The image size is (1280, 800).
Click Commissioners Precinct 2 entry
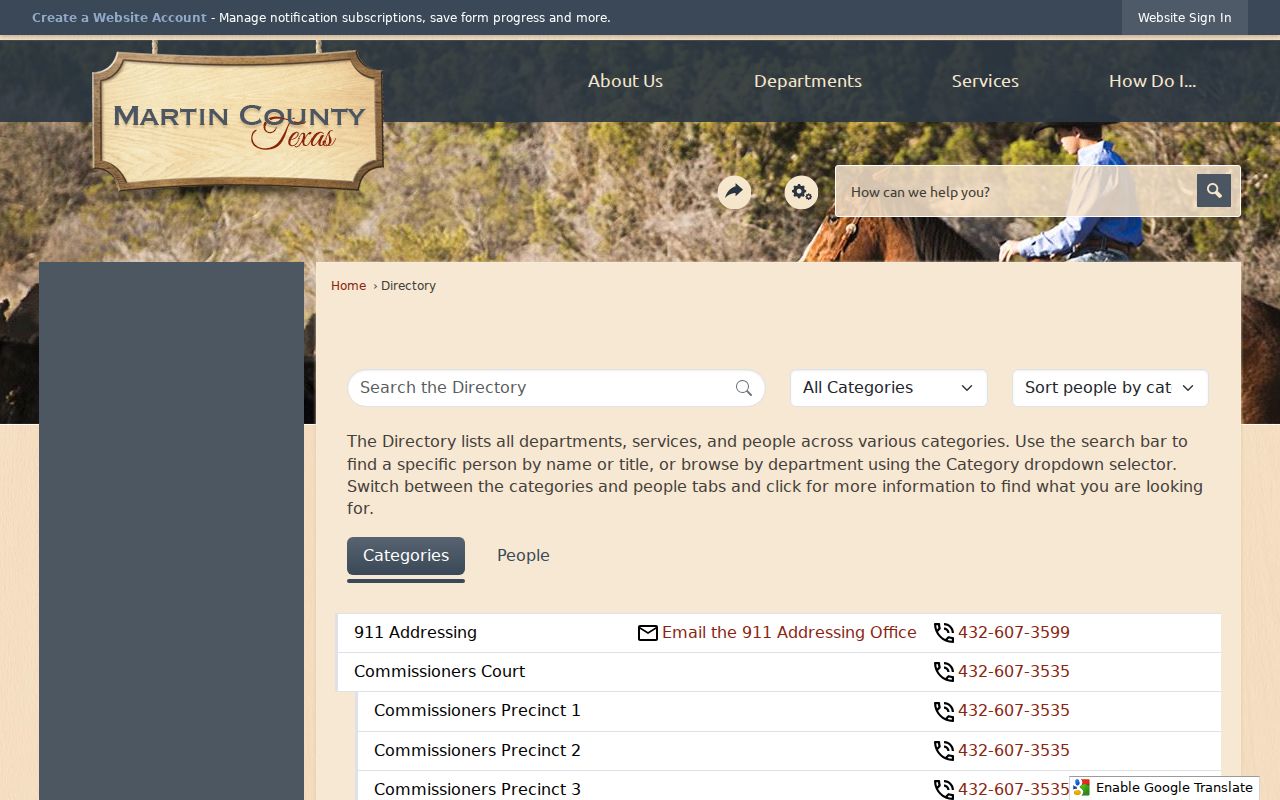pos(477,751)
